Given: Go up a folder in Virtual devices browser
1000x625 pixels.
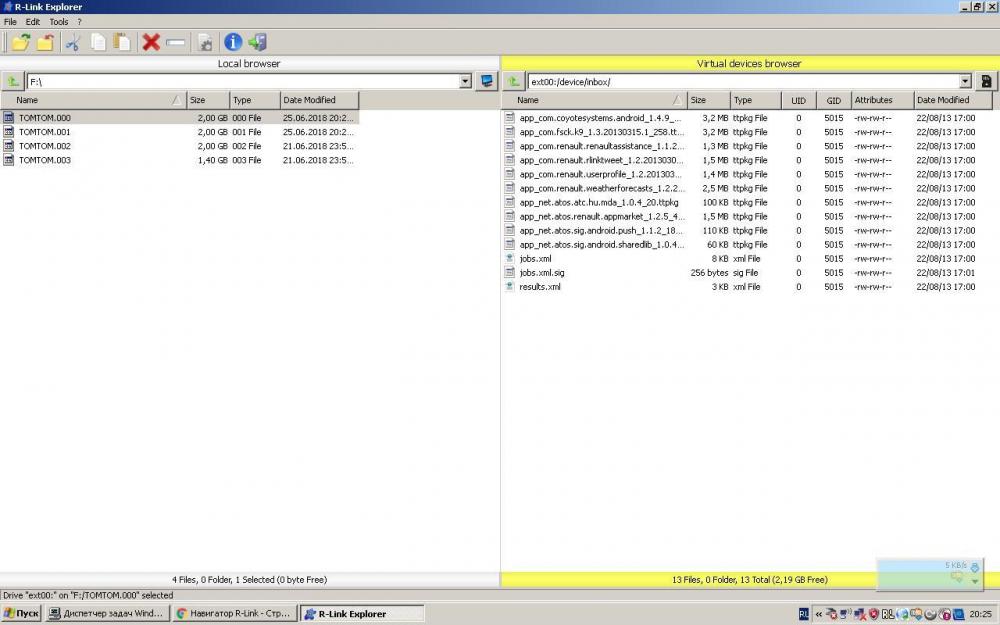Looking at the screenshot, I should pyautogui.click(x=513, y=82).
